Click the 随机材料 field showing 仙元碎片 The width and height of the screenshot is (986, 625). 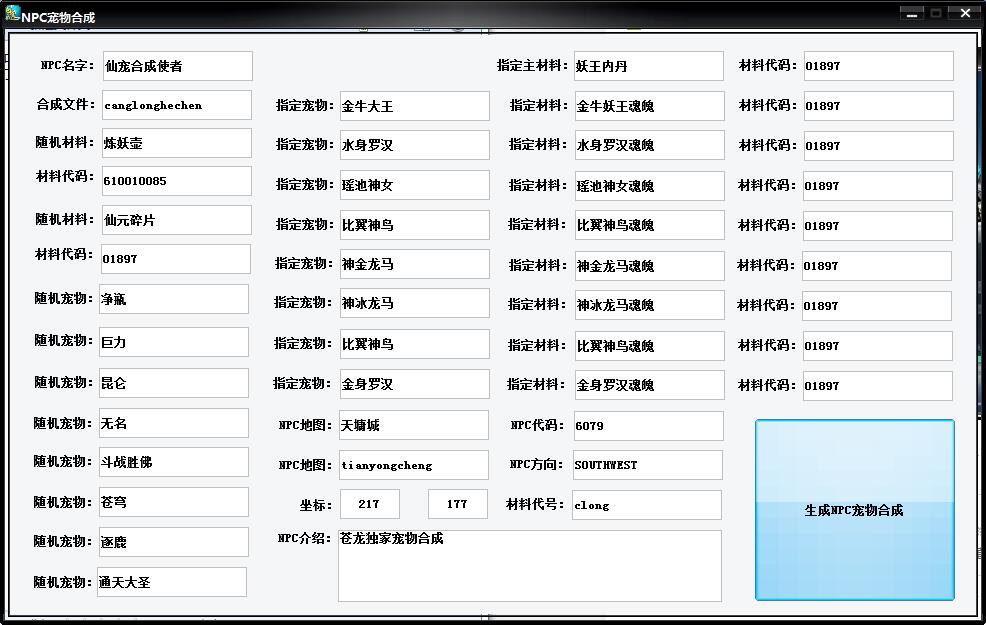175,220
